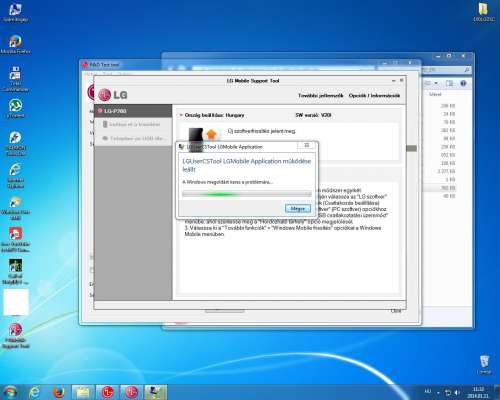Close the LG Mobile Support Tool window

(401, 80)
